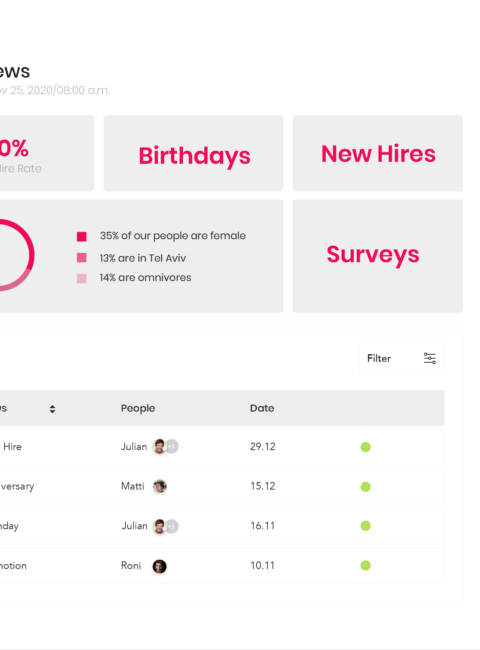The image size is (480, 650).
Task: Click Julian's avatar in the 16.11 row
Action: click(159, 526)
